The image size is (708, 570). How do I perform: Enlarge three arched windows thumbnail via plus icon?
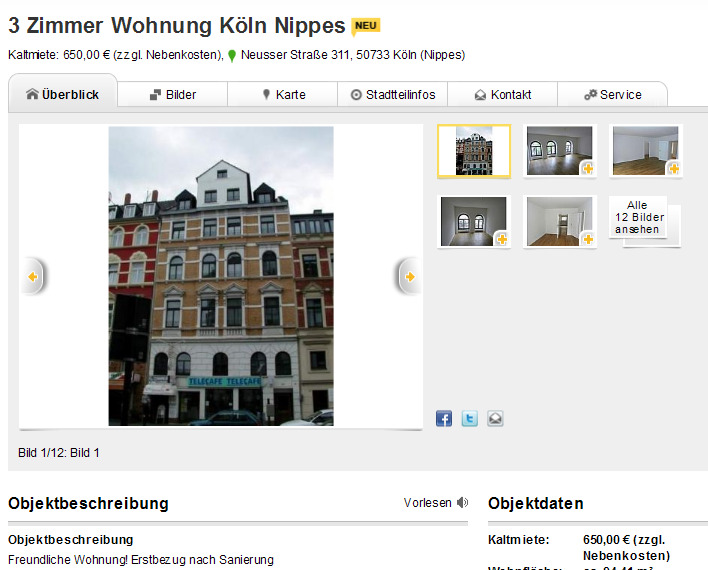tap(588, 168)
